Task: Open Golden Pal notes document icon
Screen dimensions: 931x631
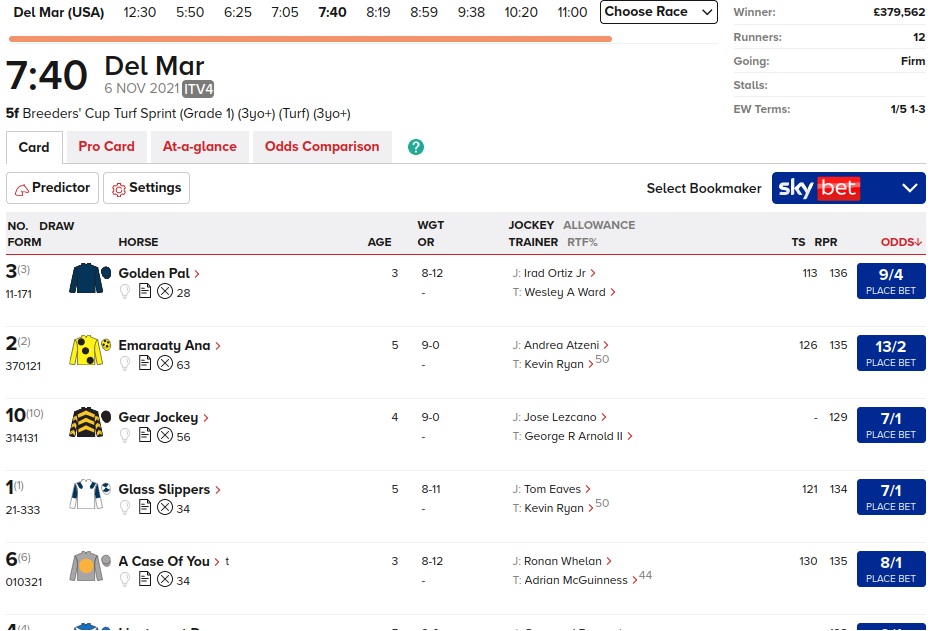Action: click(x=145, y=291)
